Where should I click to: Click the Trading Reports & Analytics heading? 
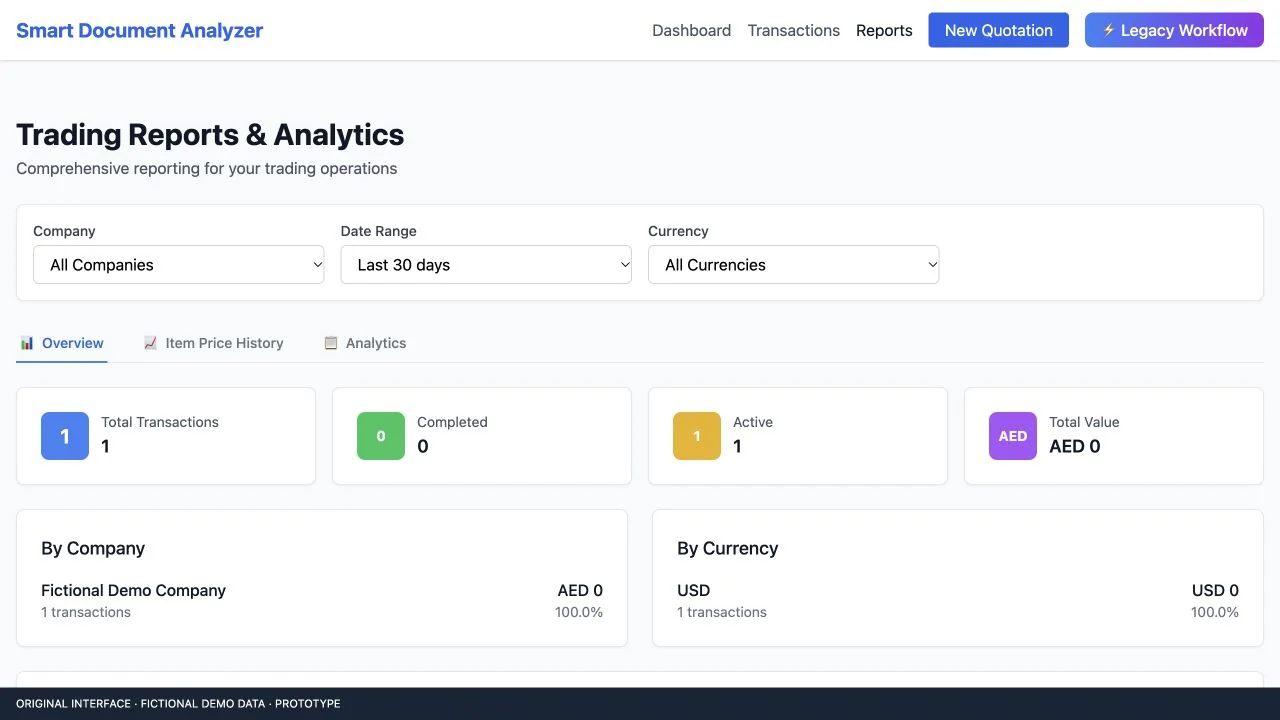(210, 134)
